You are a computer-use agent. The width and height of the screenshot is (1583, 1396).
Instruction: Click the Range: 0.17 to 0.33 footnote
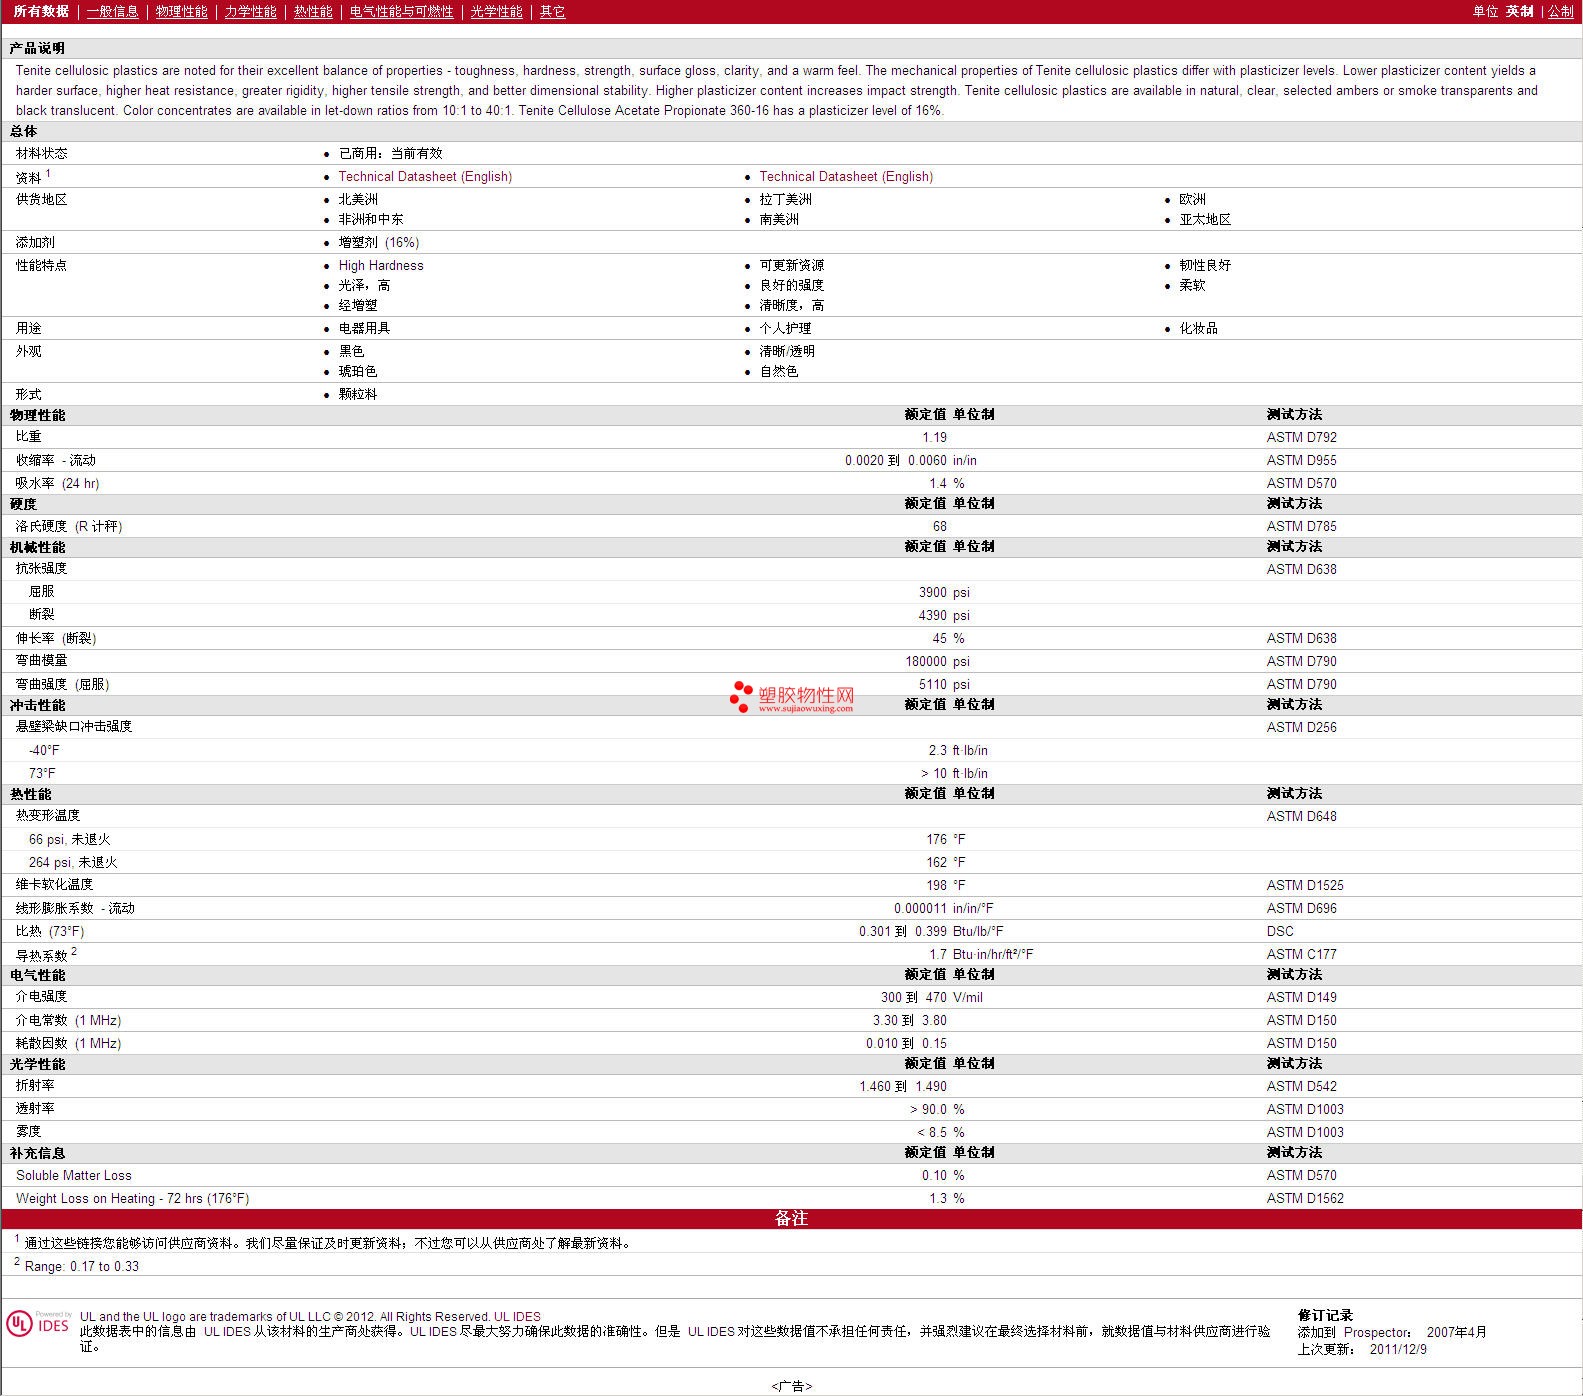click(82, 1266)
